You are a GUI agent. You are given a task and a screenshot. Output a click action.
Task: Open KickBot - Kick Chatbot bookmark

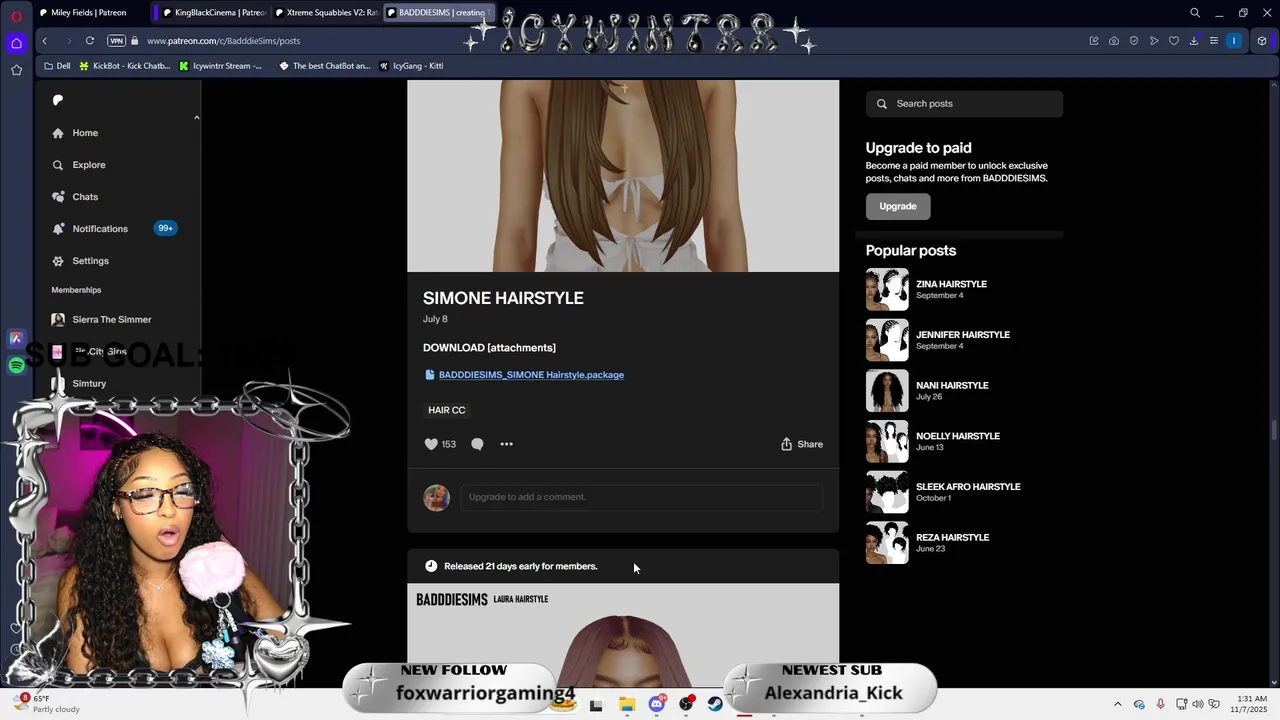(x=124, y=66)
